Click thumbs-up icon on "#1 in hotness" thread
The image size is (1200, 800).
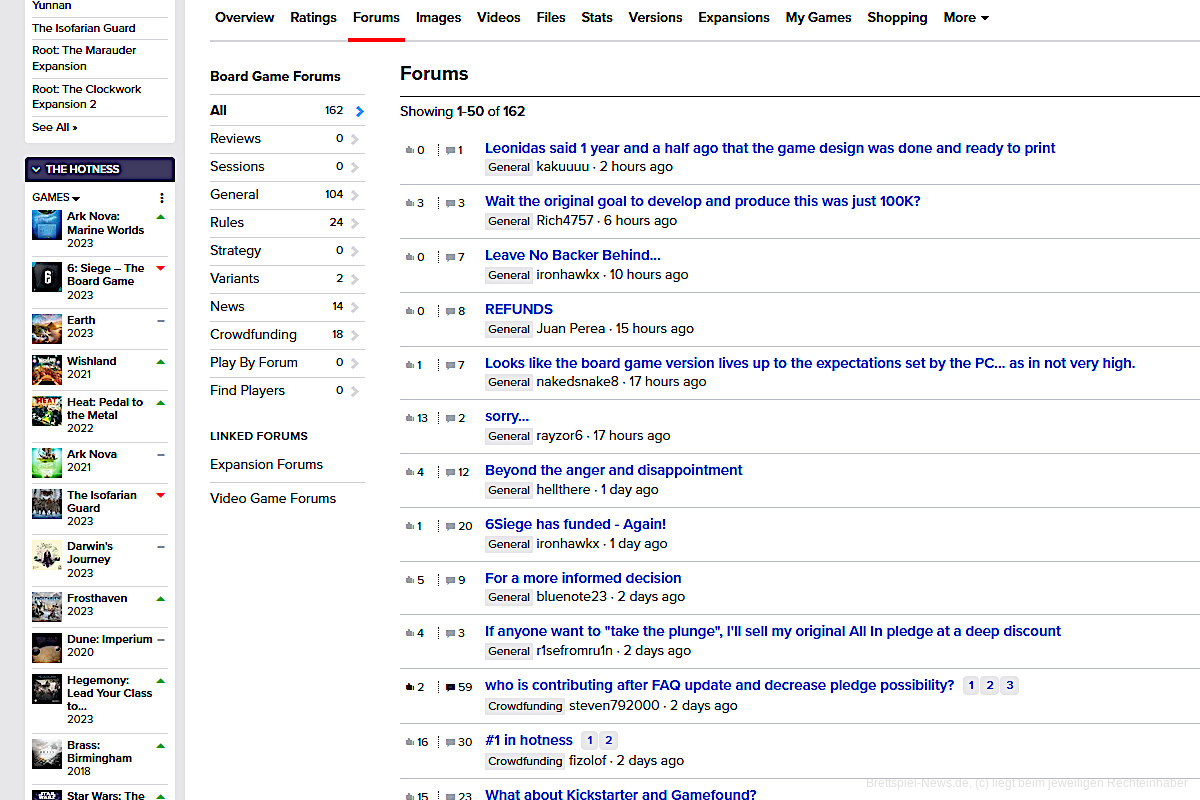410,742
